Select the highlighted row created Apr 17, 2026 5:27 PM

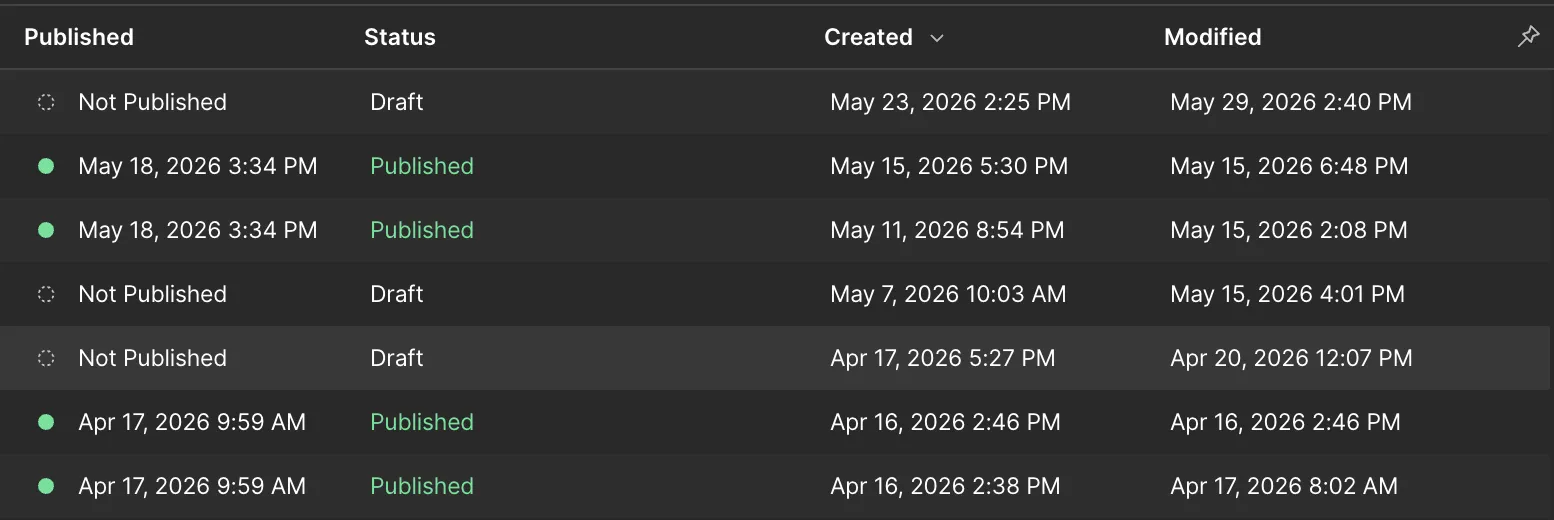click(777, 358)
